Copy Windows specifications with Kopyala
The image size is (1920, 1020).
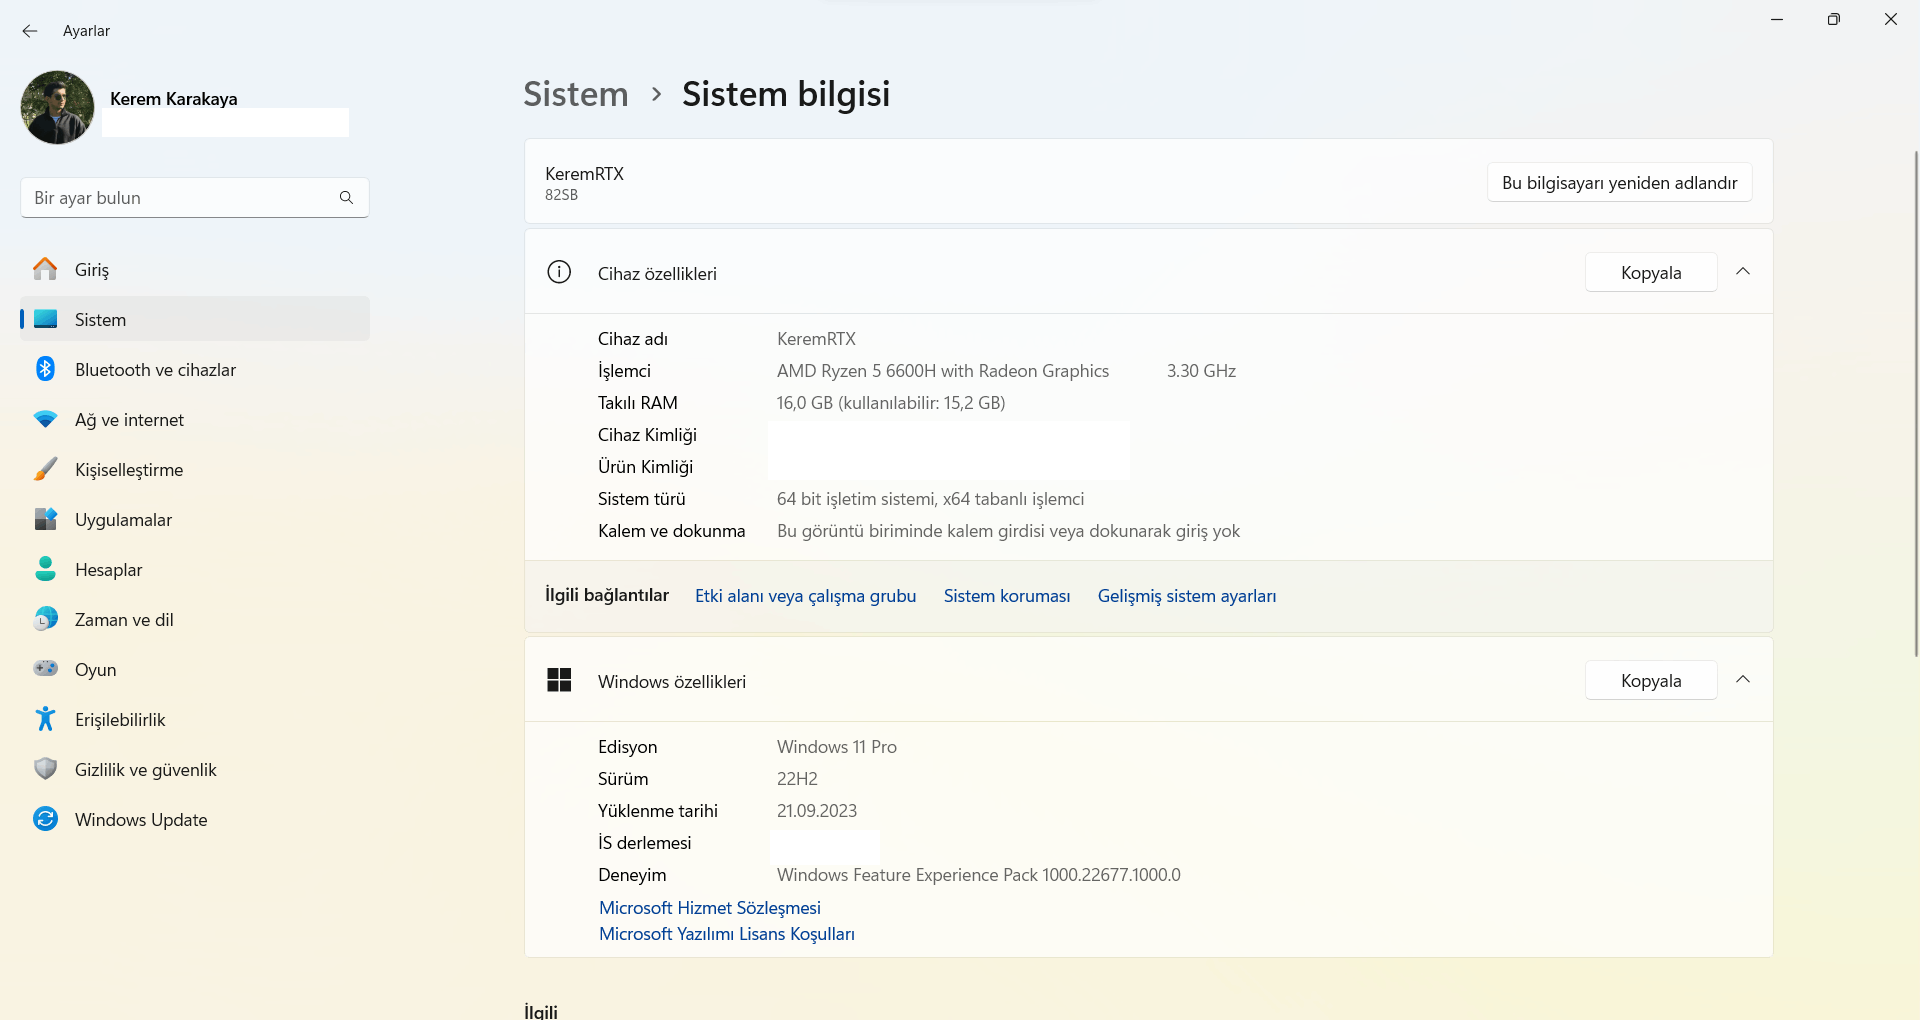pos(1651,680)
